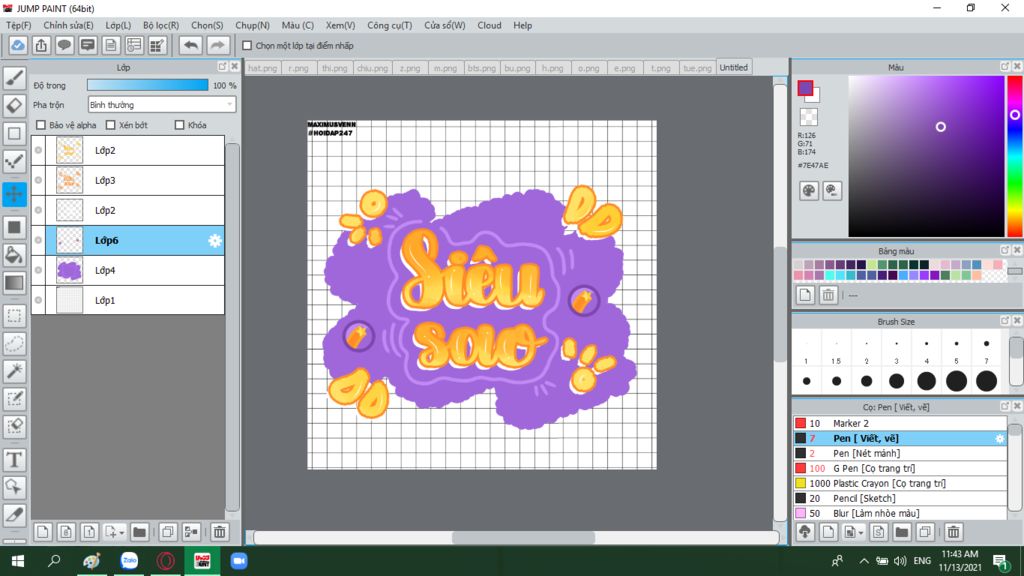
Task: Enable the Xén bớt checkbox
Action: [x=110, y=125]
